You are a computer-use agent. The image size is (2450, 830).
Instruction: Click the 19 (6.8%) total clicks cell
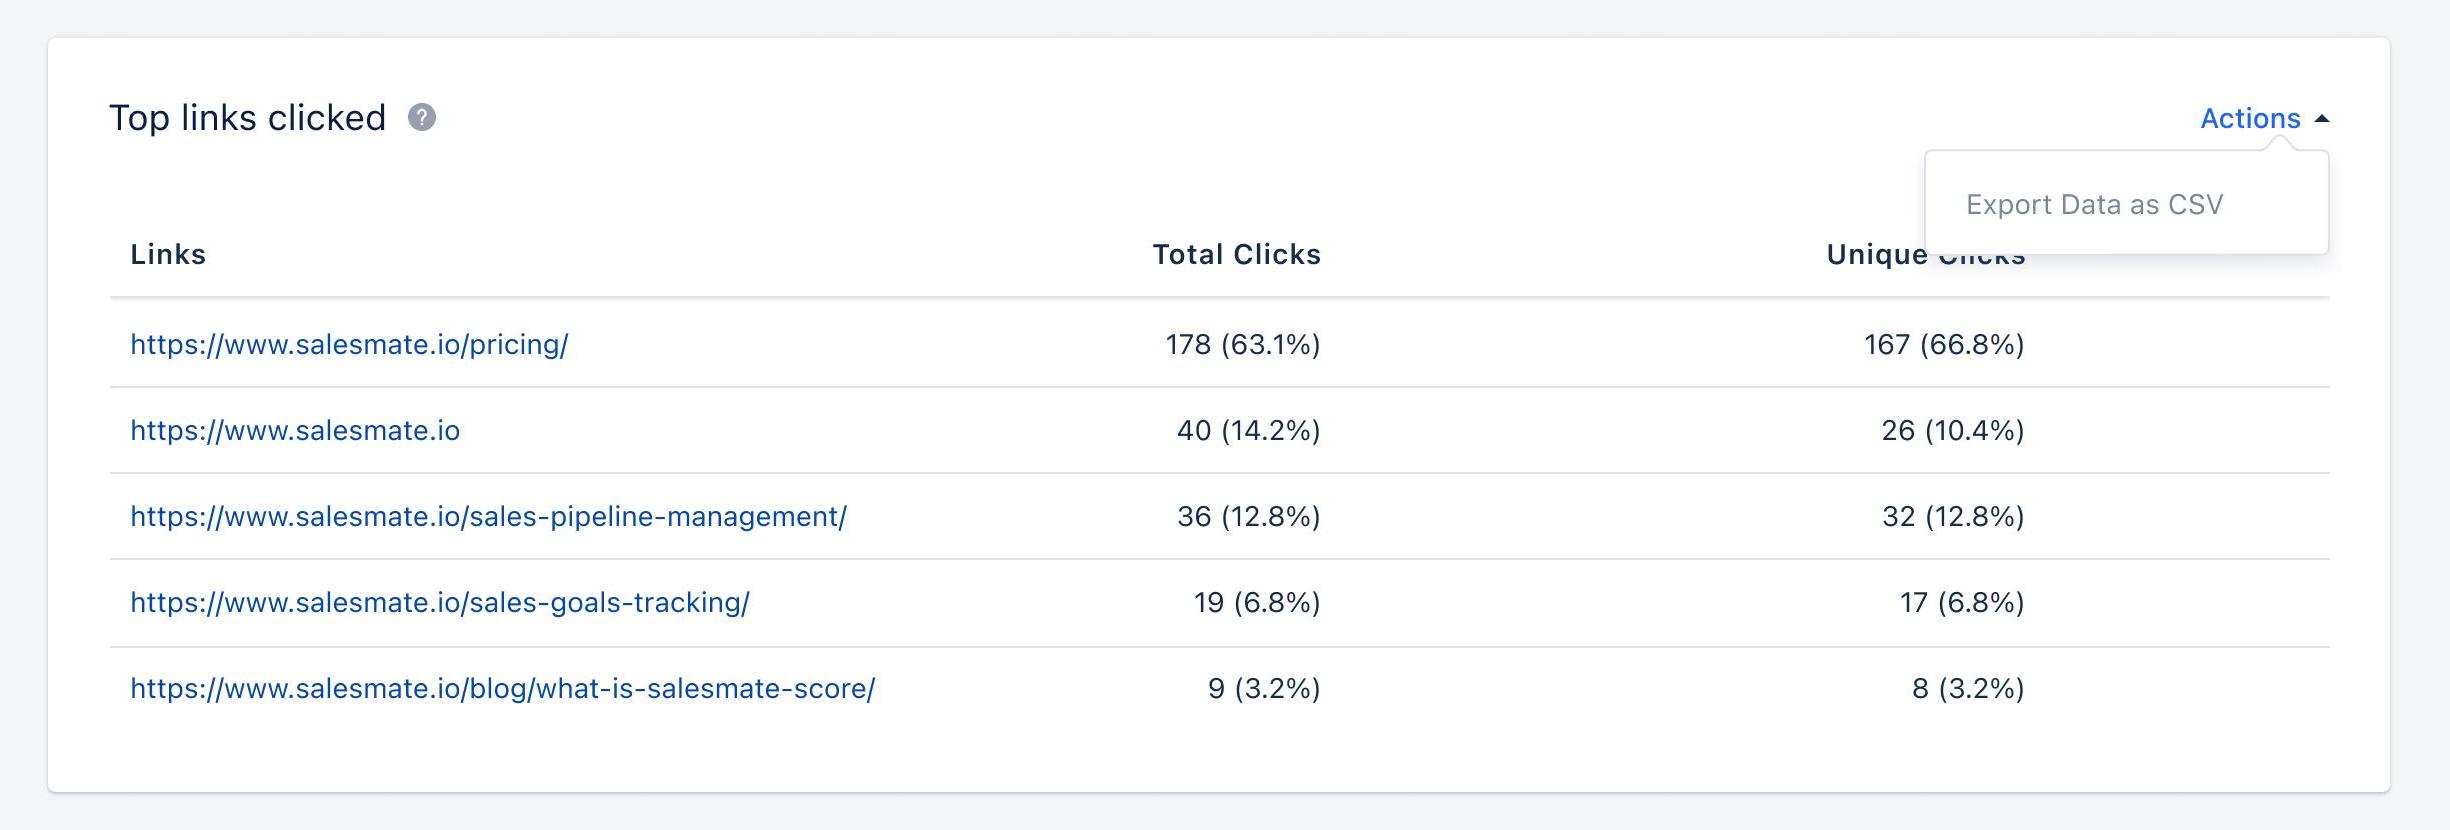(1257, 602)
